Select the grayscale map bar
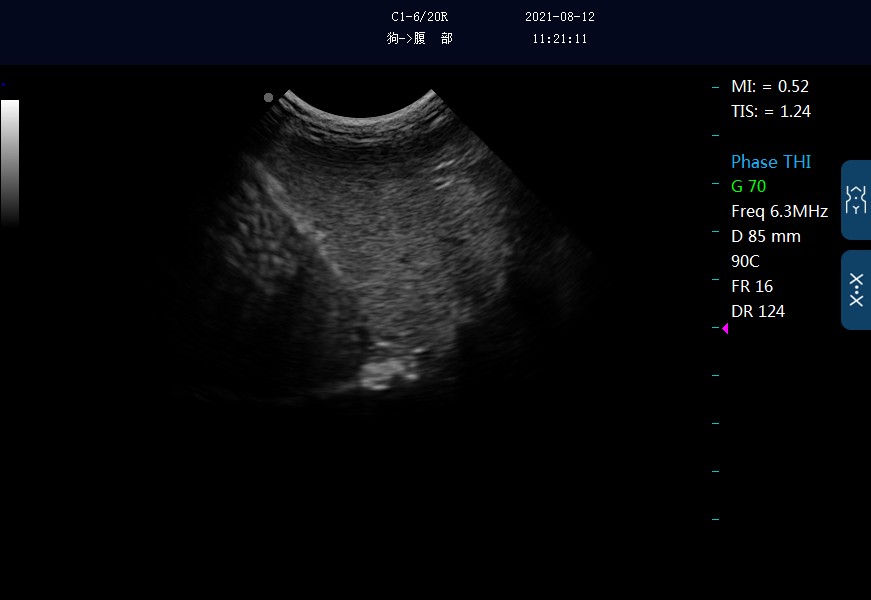871x600 pixels. [x=10, y=162]
